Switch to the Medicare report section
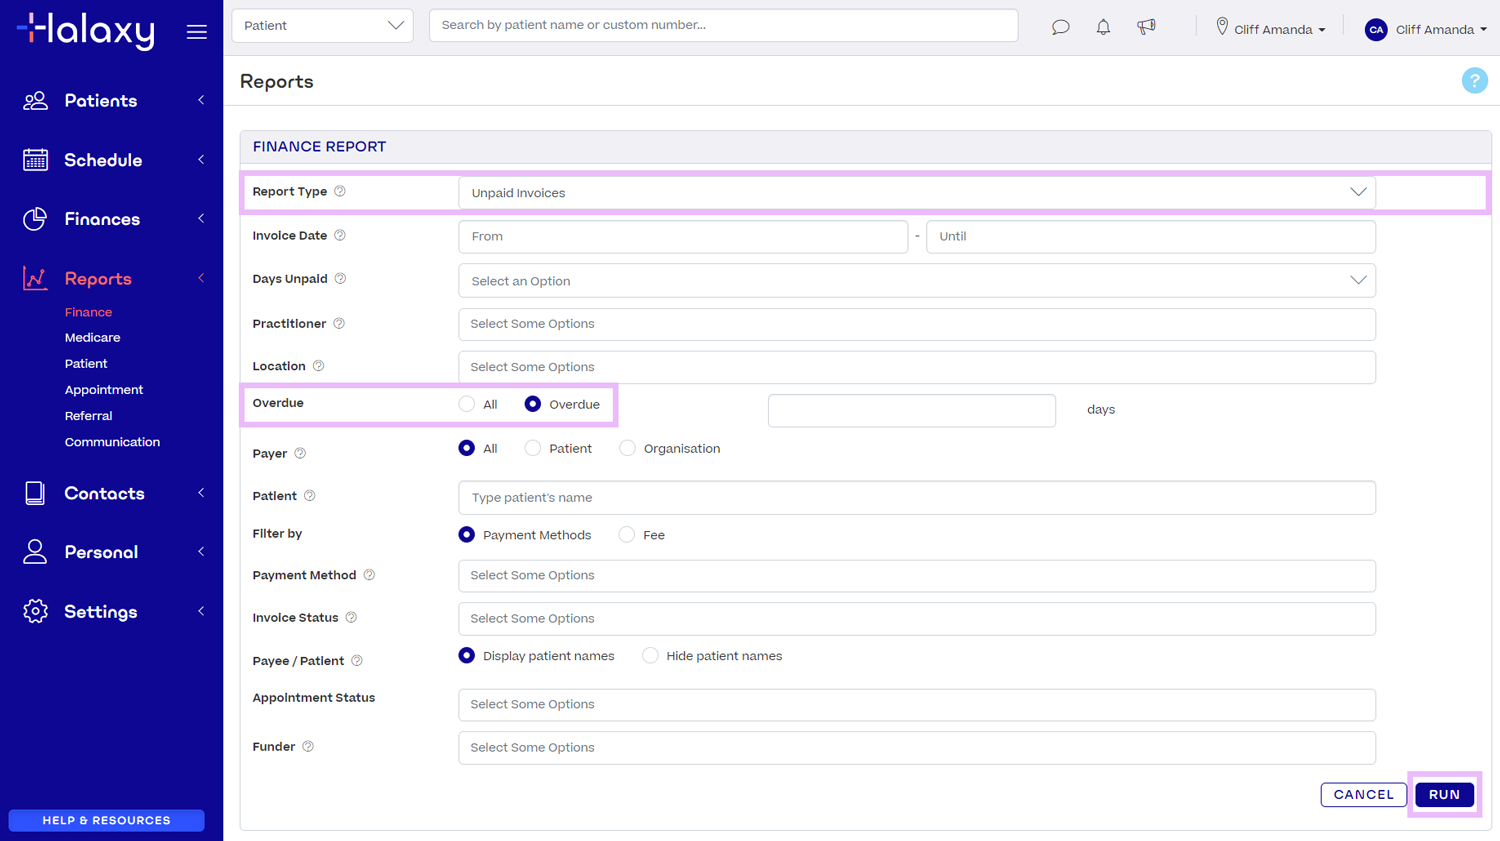The height and width of the screenshot is (841, 1500). click(x=92, y=337)
